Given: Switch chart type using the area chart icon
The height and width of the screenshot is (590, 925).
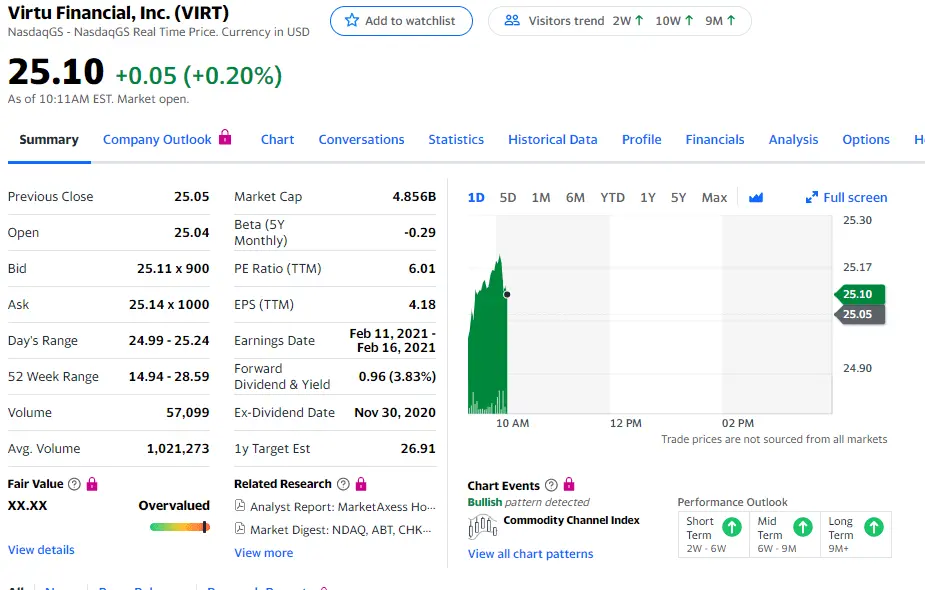Looking at the screenshot, I should 756,198.
